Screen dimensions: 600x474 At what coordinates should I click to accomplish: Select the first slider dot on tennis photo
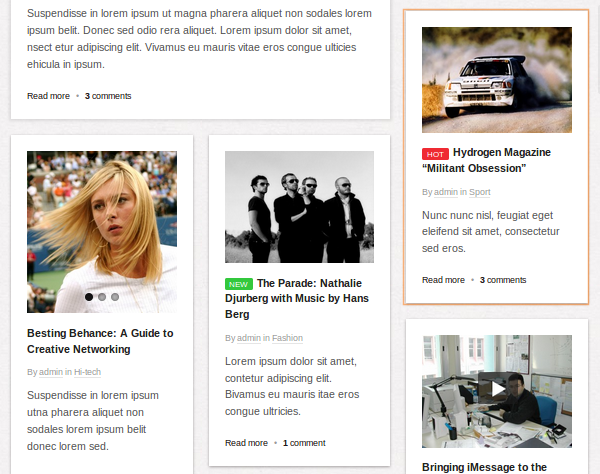coord(89,297)
